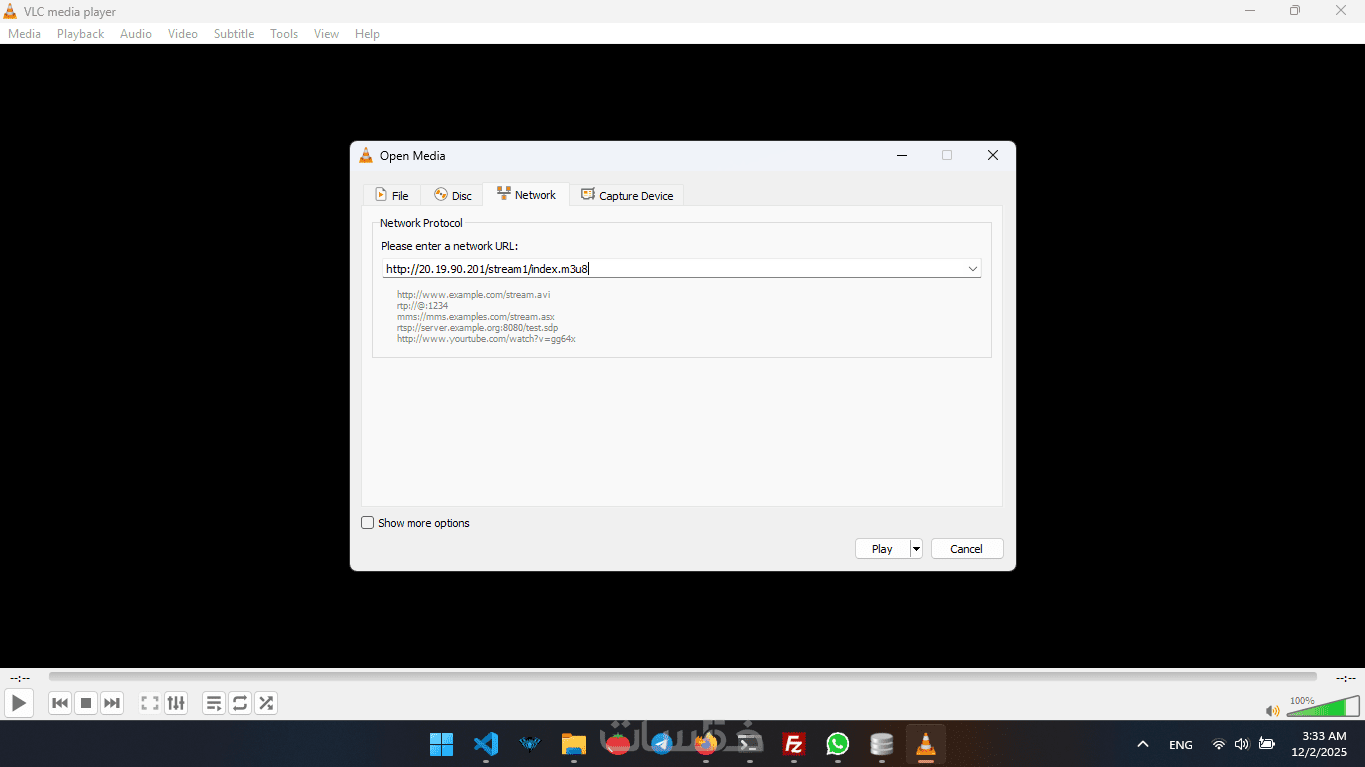Open the Playback menu
The width and height of the screenshot is (1365, 767).
pos(80,34)
